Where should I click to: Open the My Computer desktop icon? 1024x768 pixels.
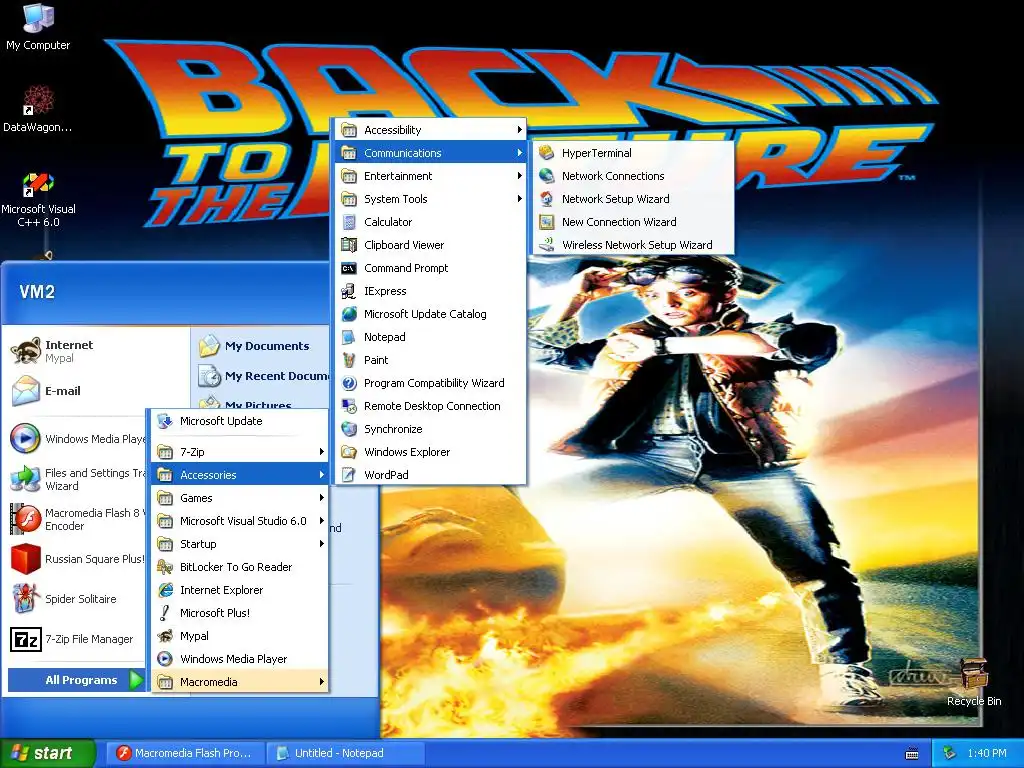(x=38, y=27)
